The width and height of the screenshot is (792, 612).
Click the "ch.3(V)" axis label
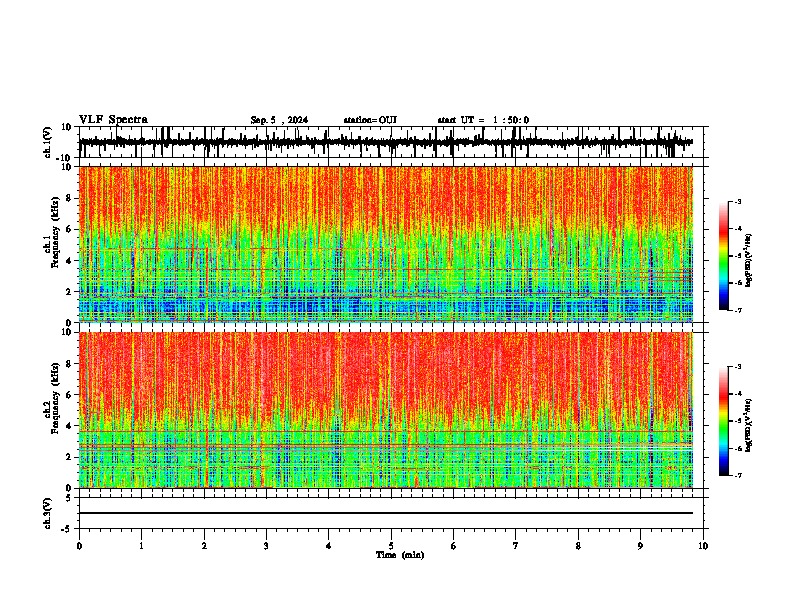tap(48, 513)
